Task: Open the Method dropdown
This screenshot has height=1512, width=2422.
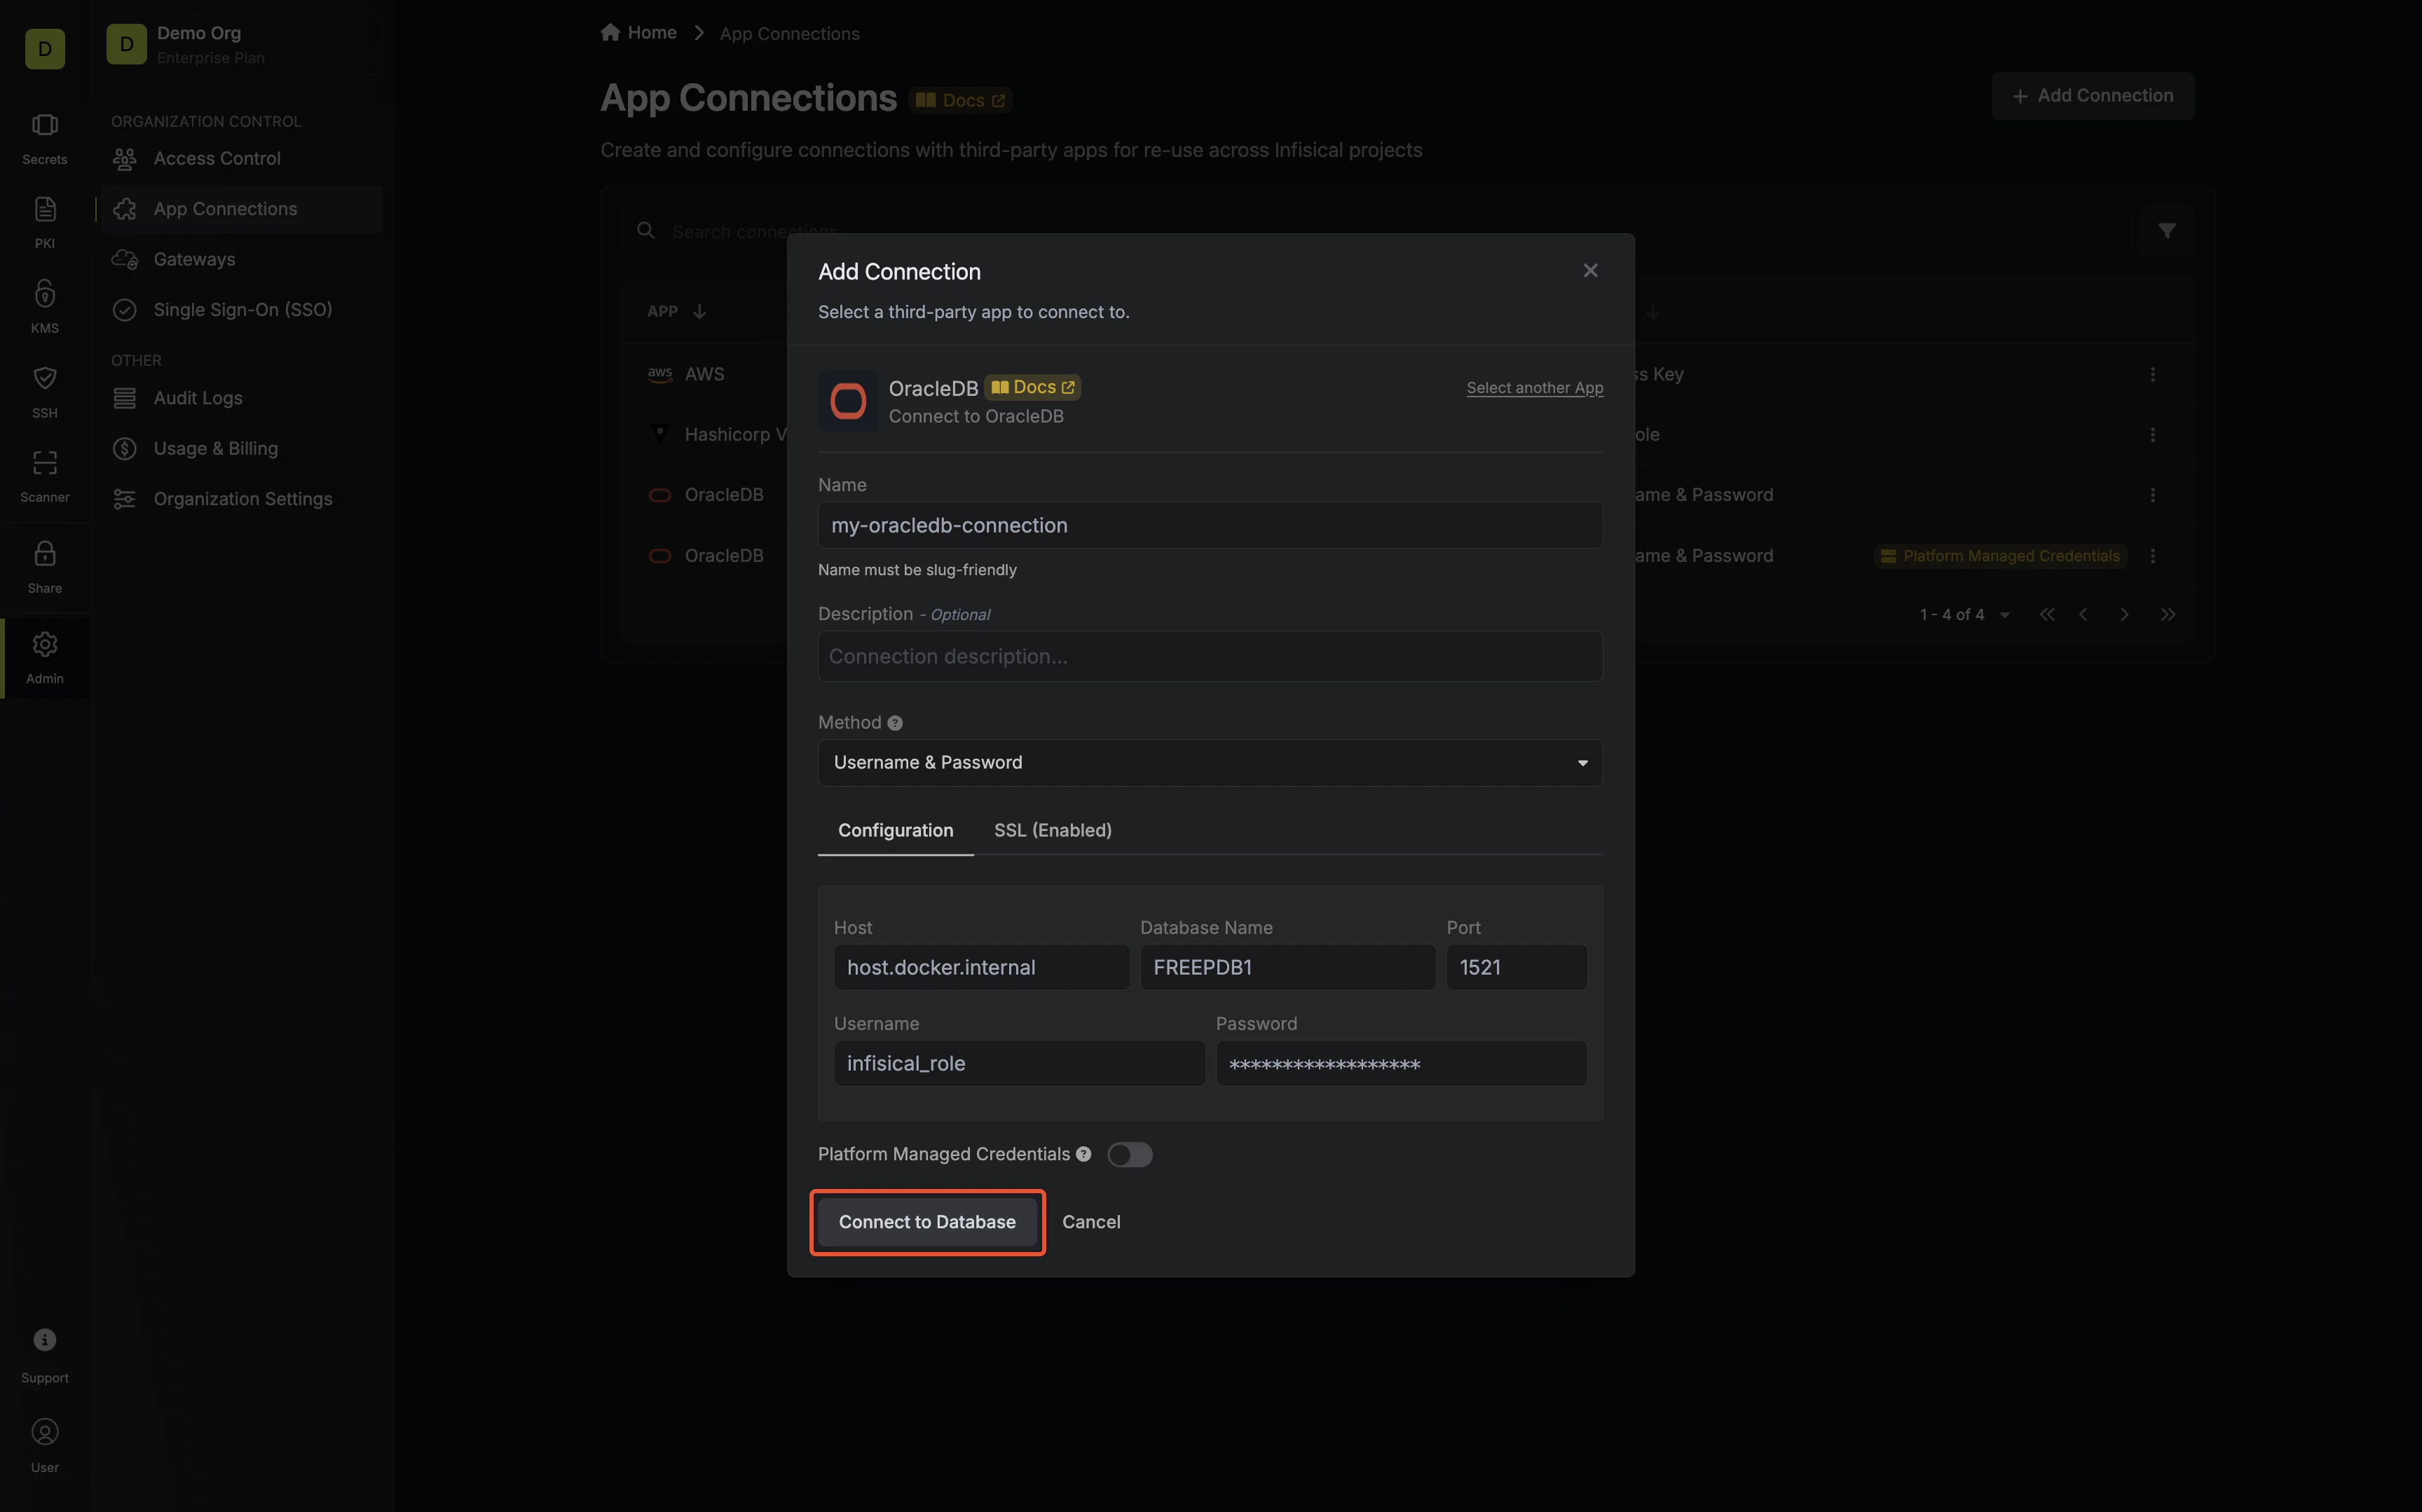Action: coord(1210,763)
